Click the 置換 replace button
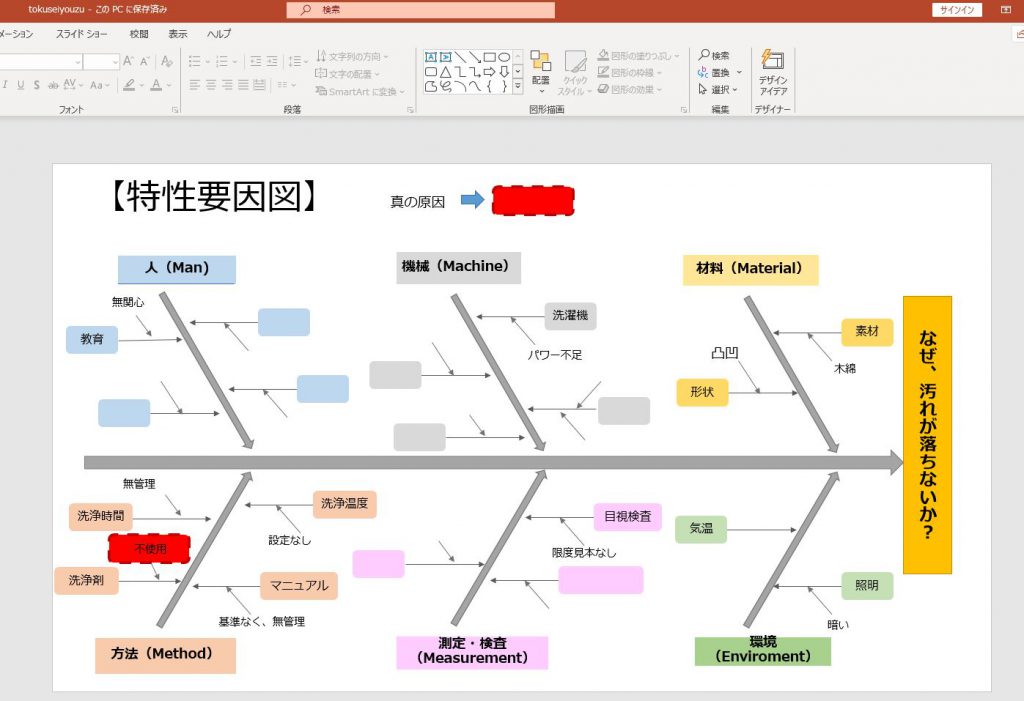This screenshot has width=1024, height=701. pos(719,72)
